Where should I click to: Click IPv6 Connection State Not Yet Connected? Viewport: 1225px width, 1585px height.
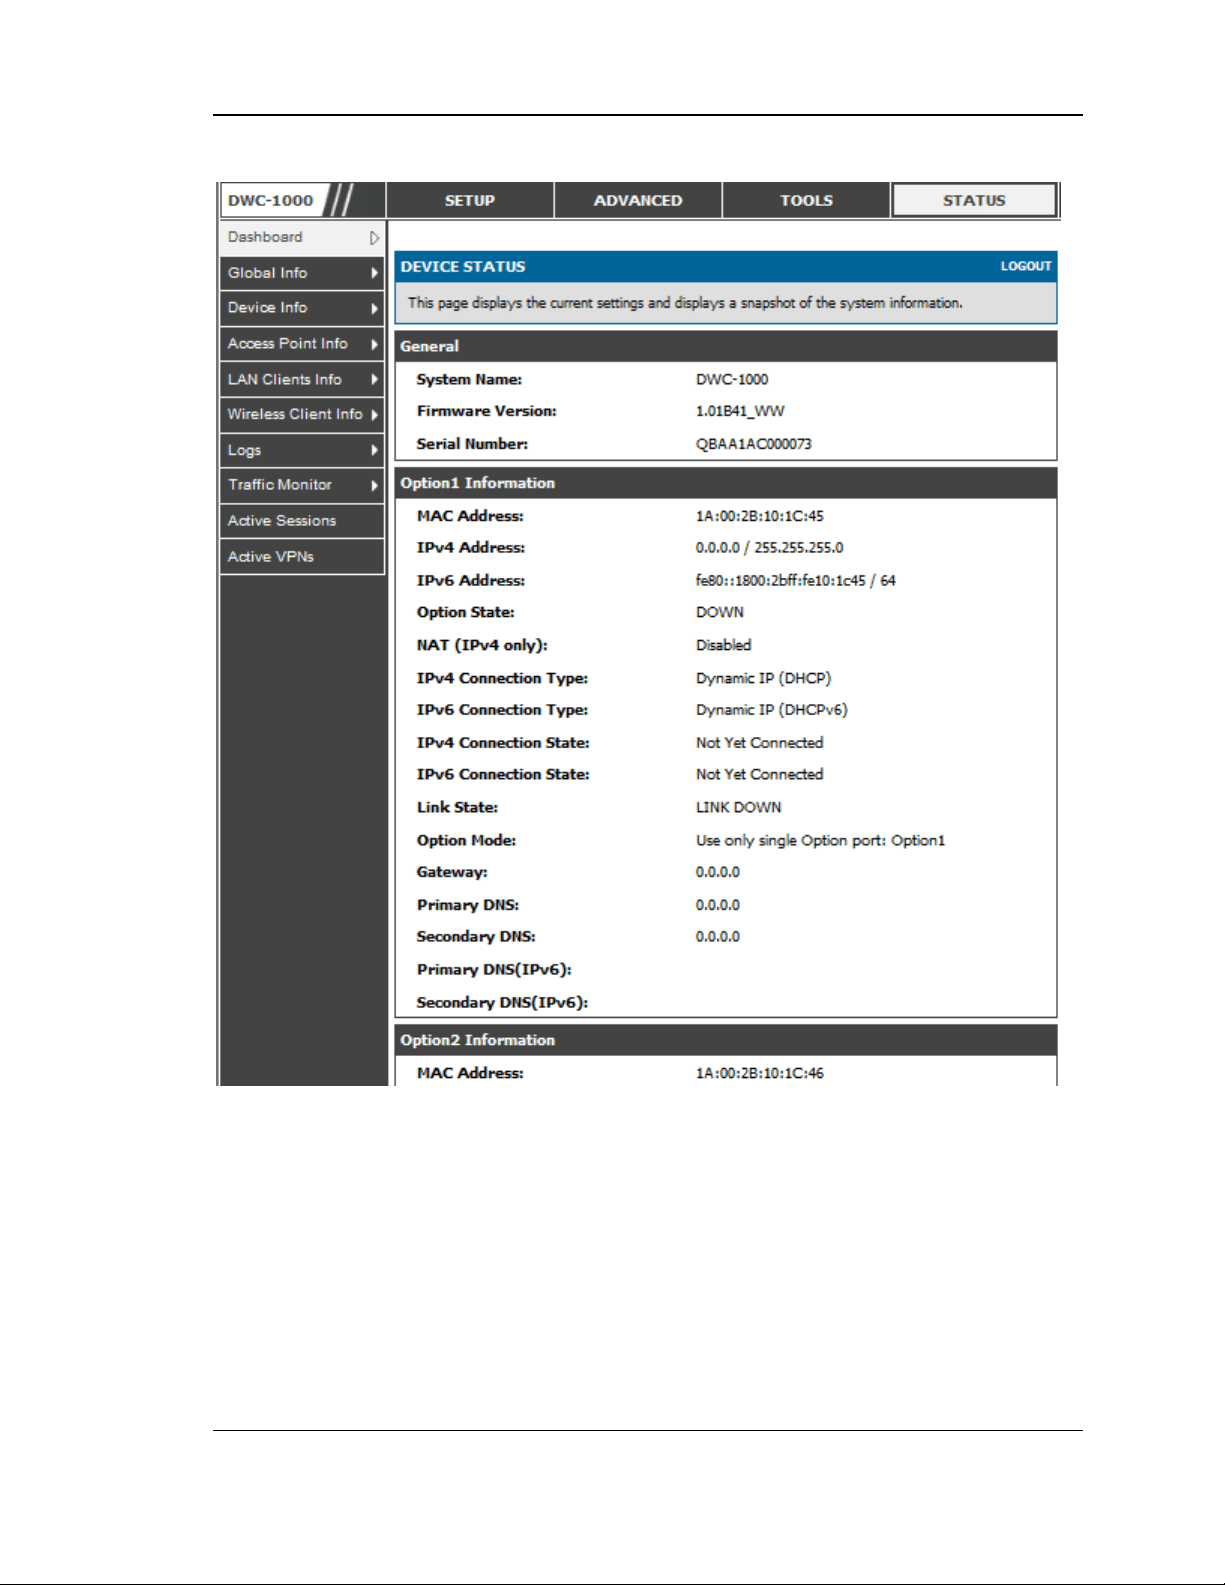tap(760, 775)
